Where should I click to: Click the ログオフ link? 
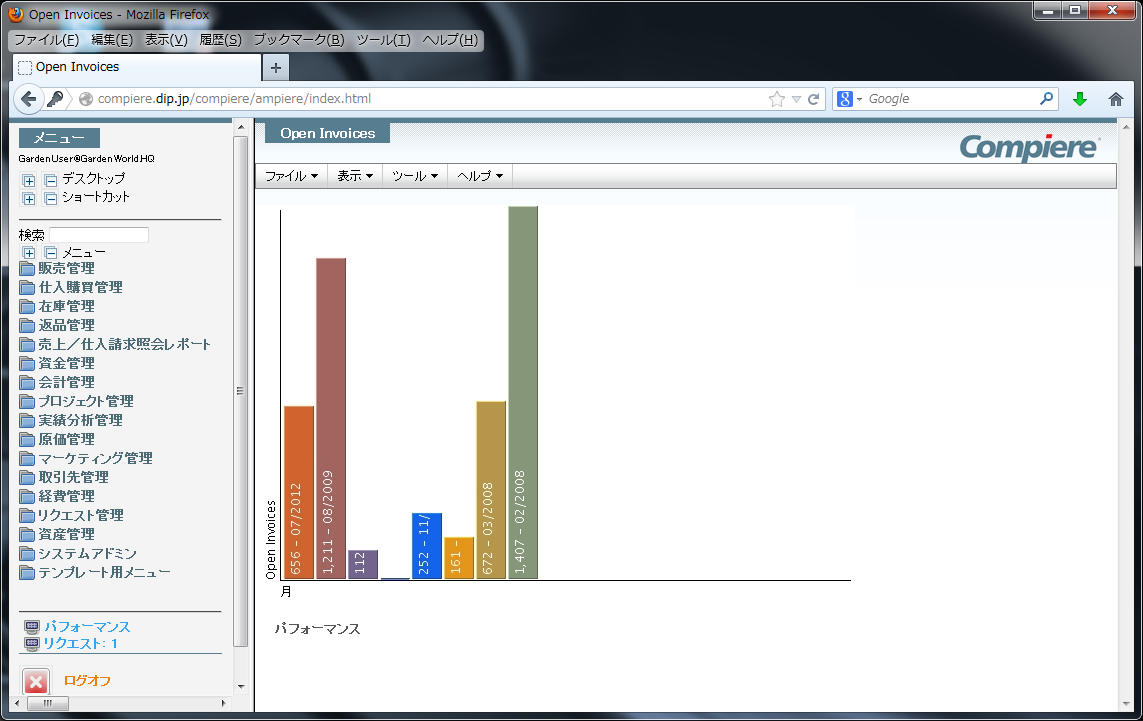coord(87,681)
